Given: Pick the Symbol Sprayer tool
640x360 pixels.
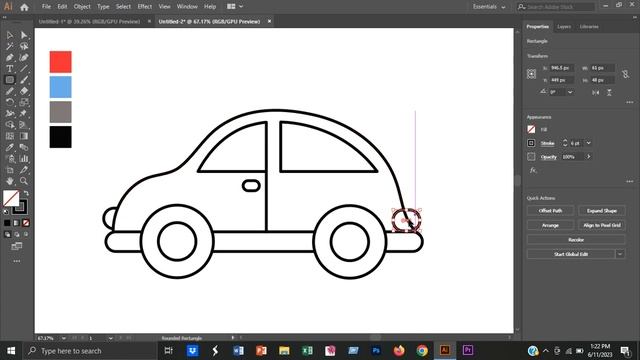Looking at the screenshot, I should click(x=9, y=158).
